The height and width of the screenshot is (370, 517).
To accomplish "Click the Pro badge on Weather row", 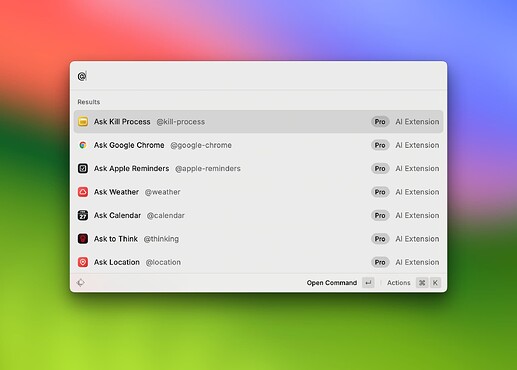I will click(x=380, y=192).
